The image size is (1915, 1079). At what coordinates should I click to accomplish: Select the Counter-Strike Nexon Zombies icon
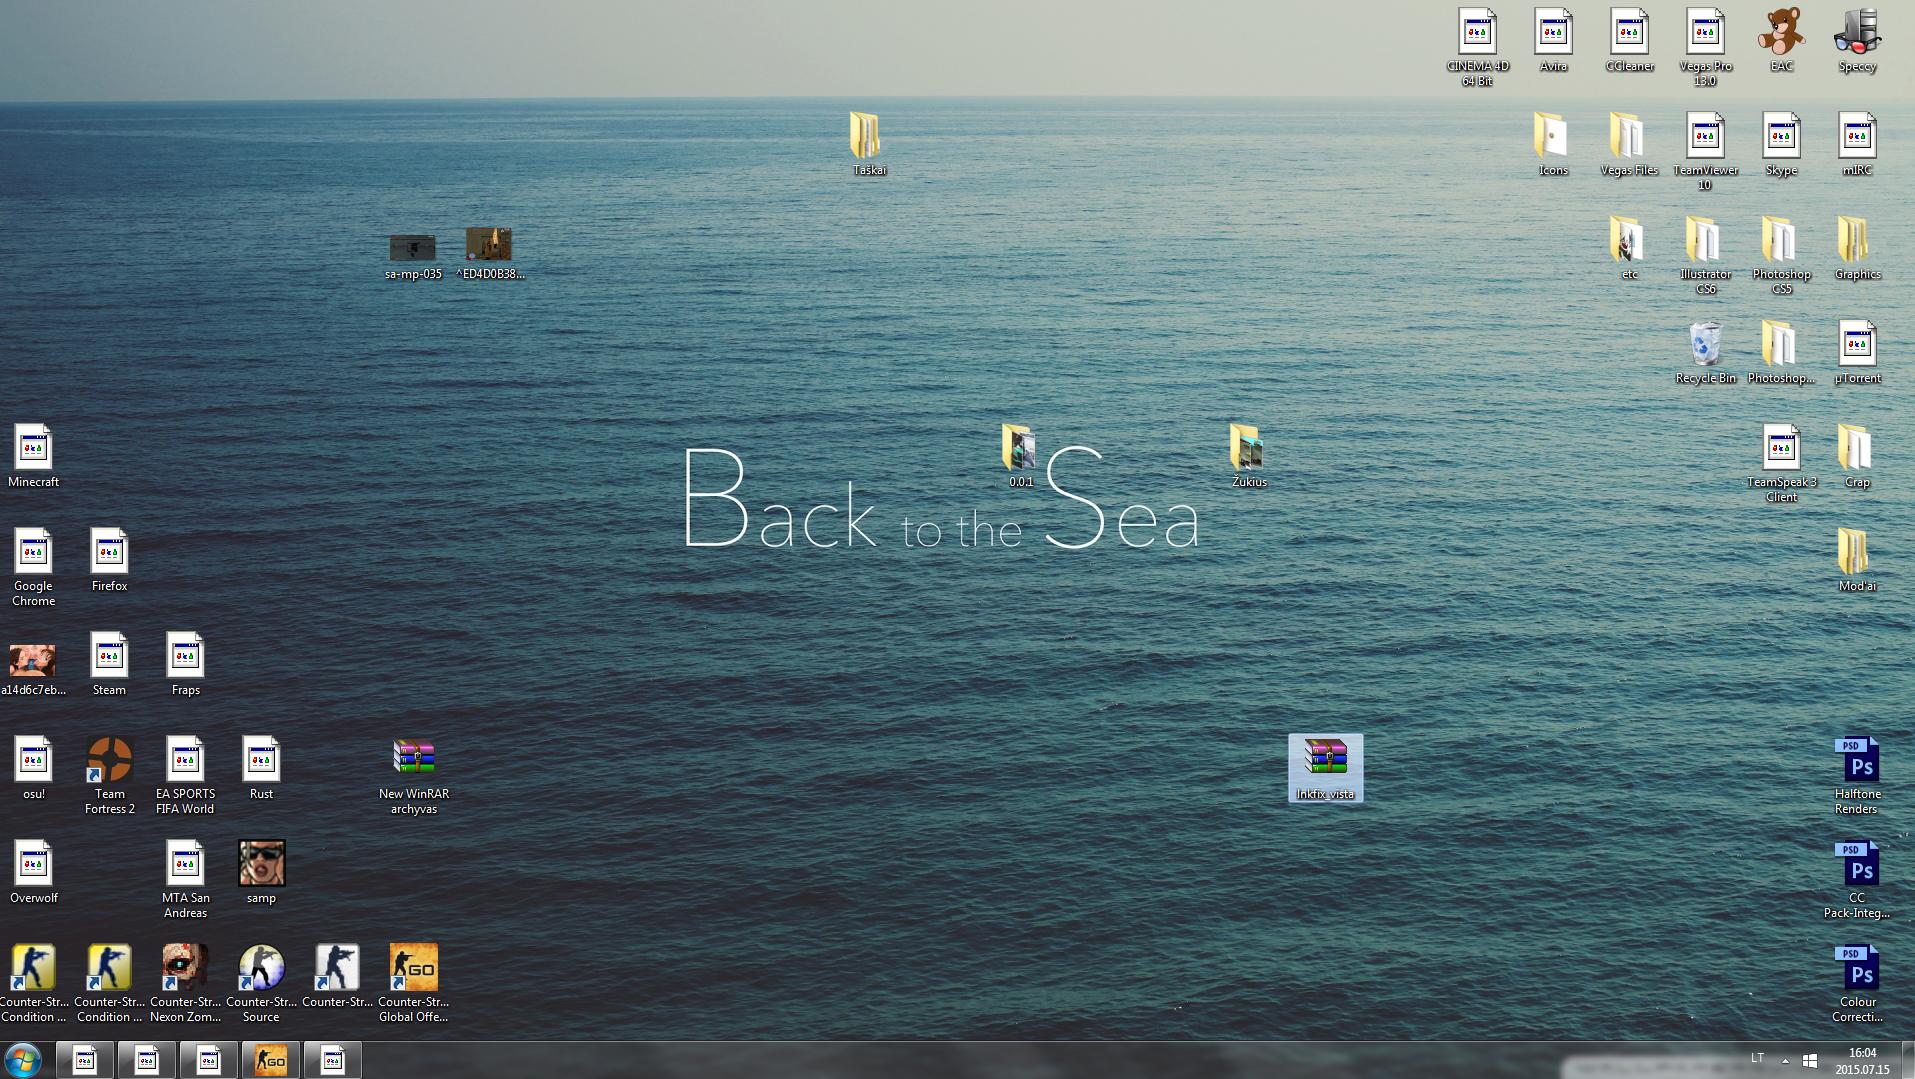click(x=185, y=983)
